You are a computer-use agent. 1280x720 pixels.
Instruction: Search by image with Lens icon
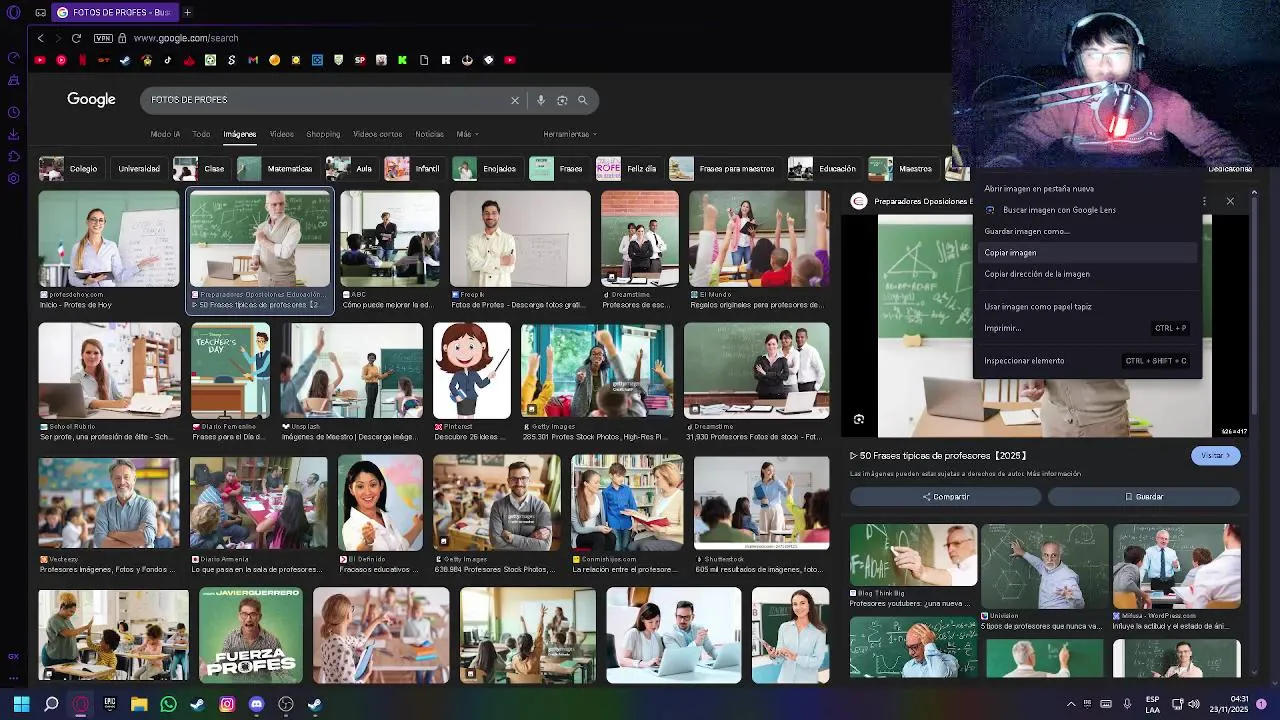pos(562,100)
